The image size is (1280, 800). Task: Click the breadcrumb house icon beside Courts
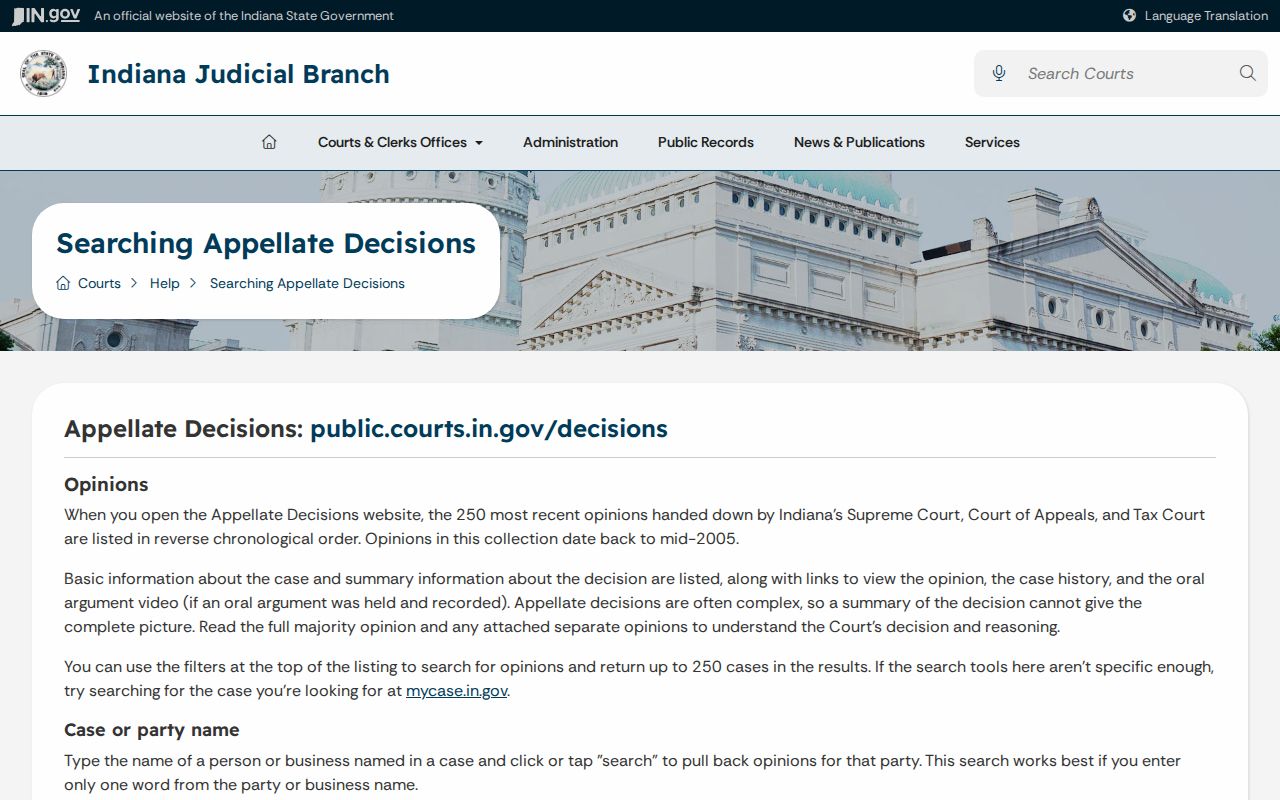pos(63,283)
